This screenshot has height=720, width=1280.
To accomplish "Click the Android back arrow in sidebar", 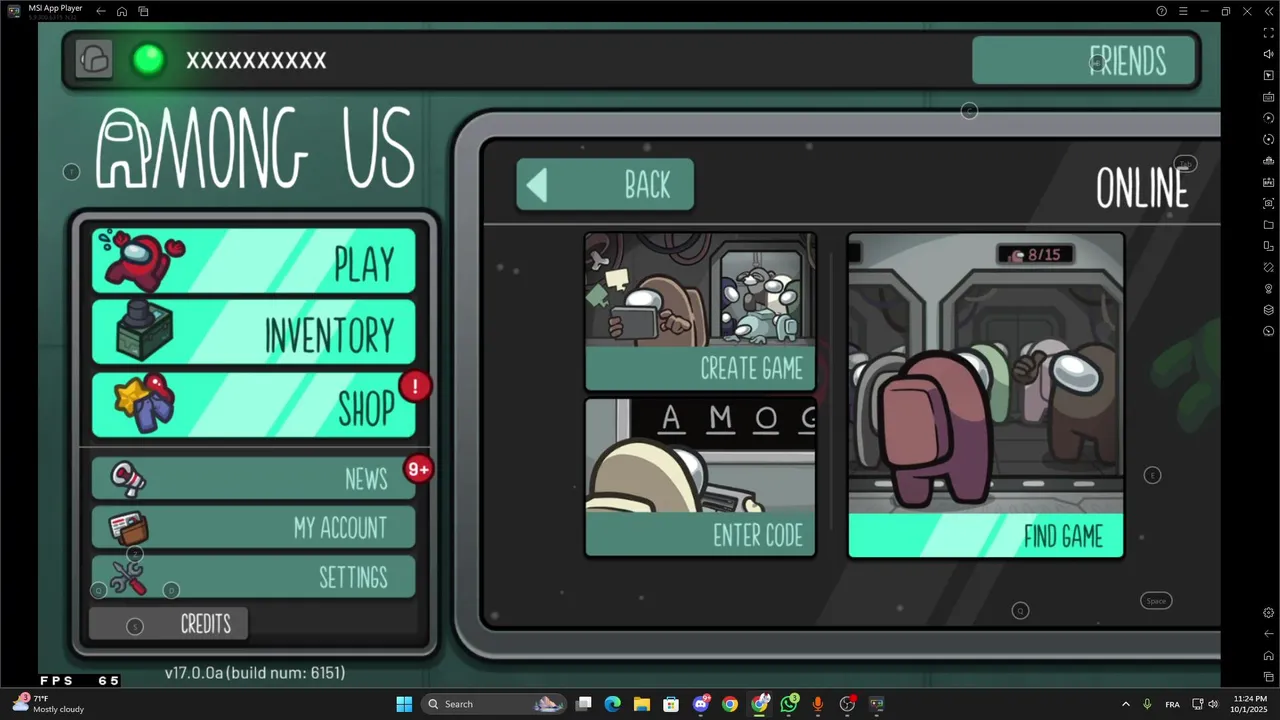I will pos(1269,634).
